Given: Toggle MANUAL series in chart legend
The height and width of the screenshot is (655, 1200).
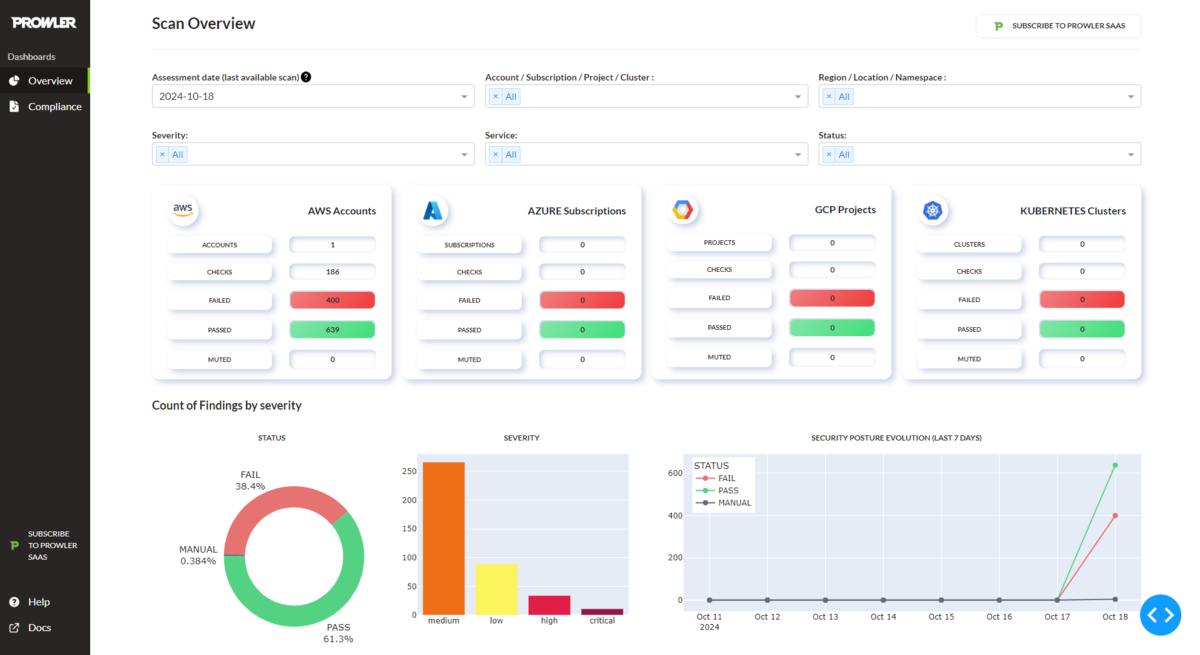Looking at the screenshot, I should pos(722,503).
